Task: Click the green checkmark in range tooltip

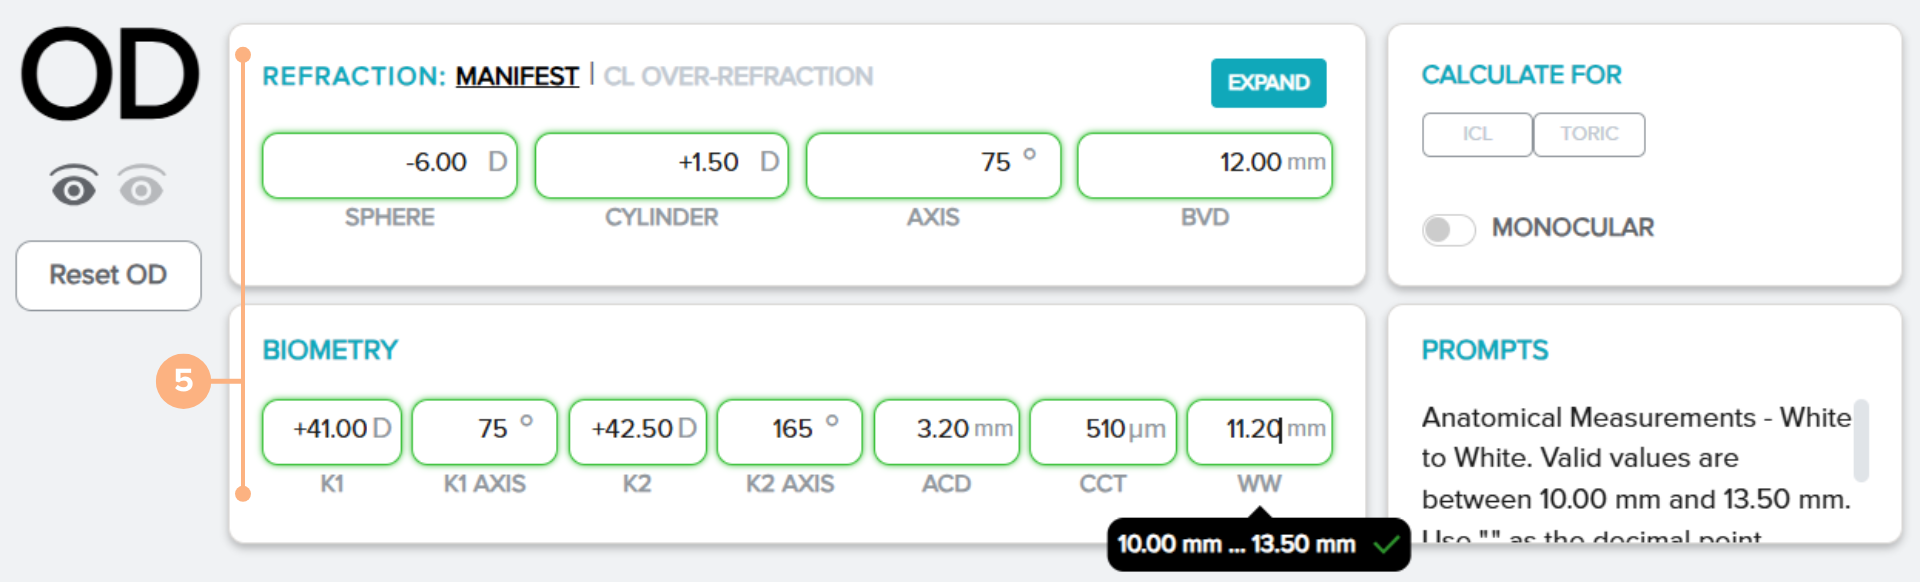Action: [x=1386, y=545]
